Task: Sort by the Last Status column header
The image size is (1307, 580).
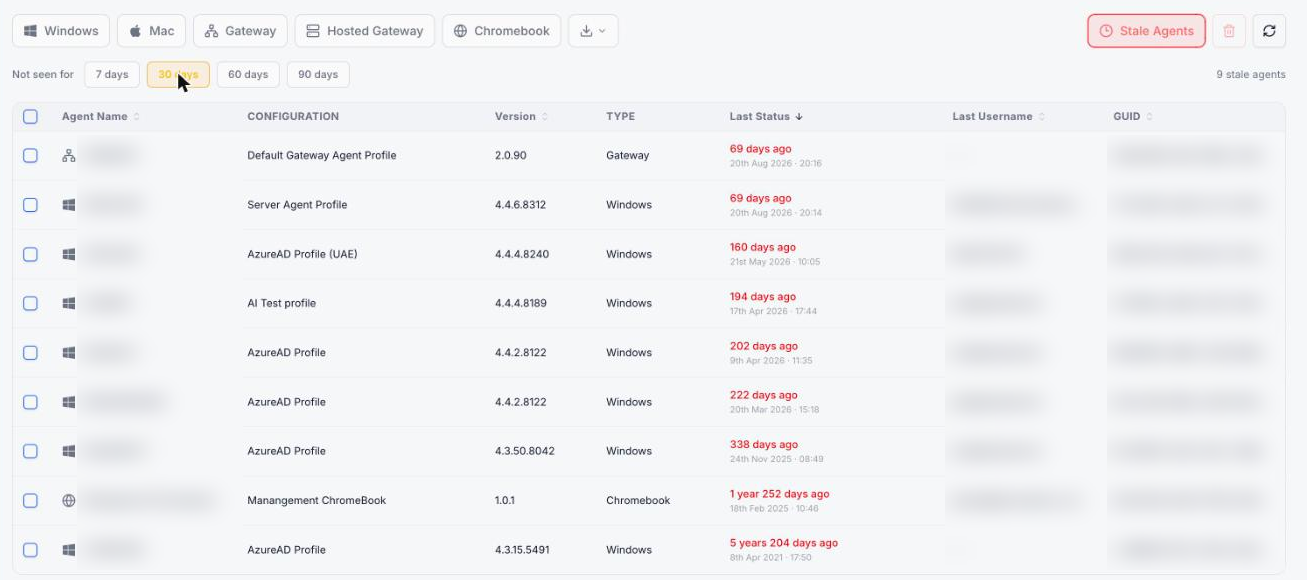Action: pyautogui.click(x=766, y=117)
